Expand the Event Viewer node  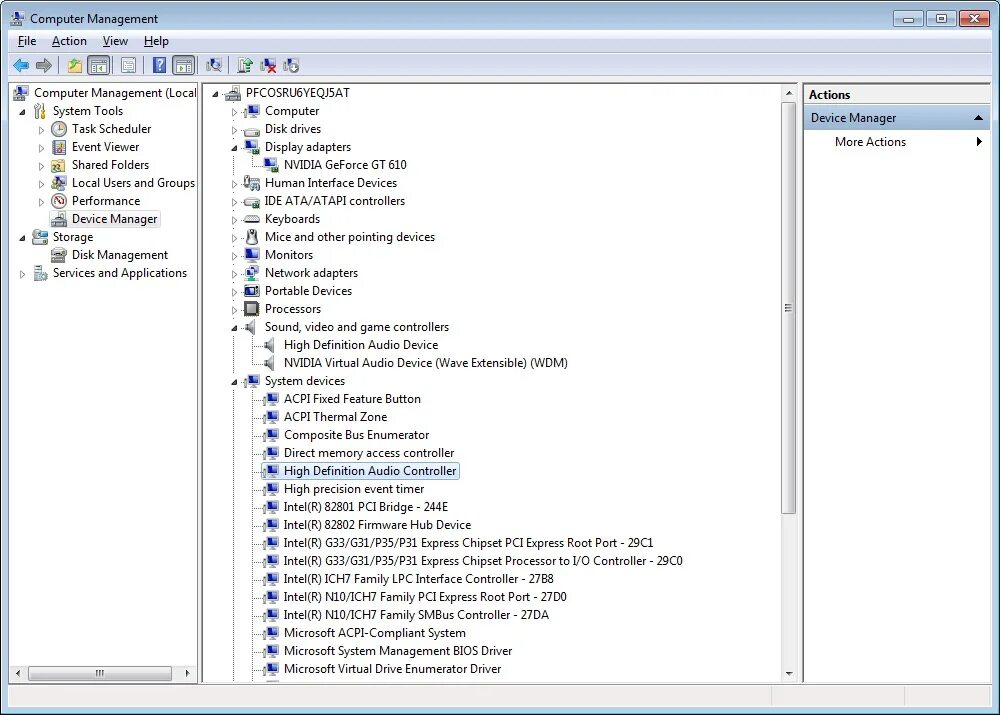click(41, 147)
